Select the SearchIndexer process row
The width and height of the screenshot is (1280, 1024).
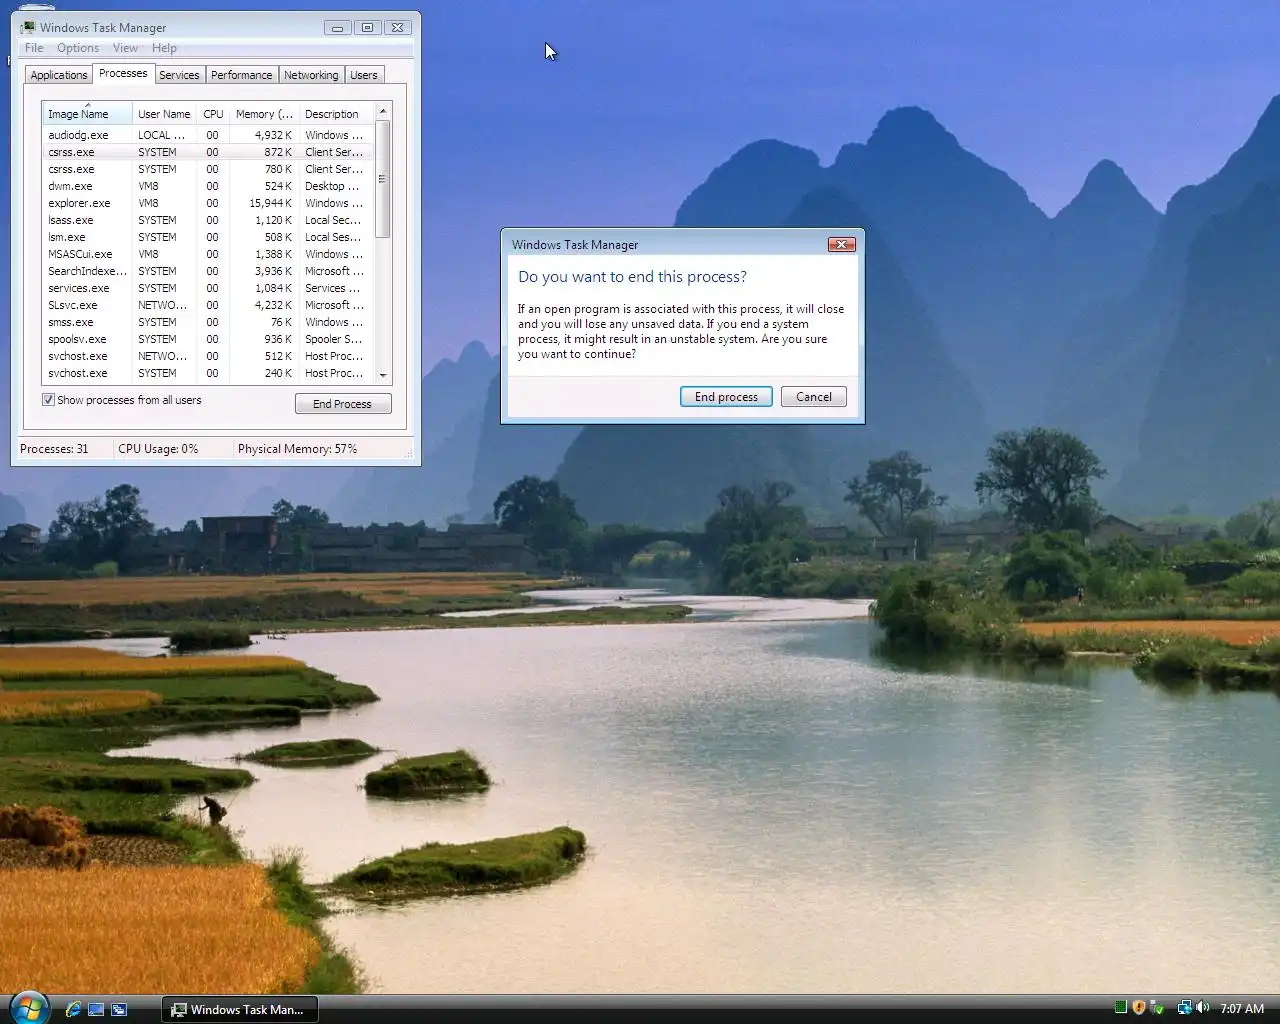[208, 271]
